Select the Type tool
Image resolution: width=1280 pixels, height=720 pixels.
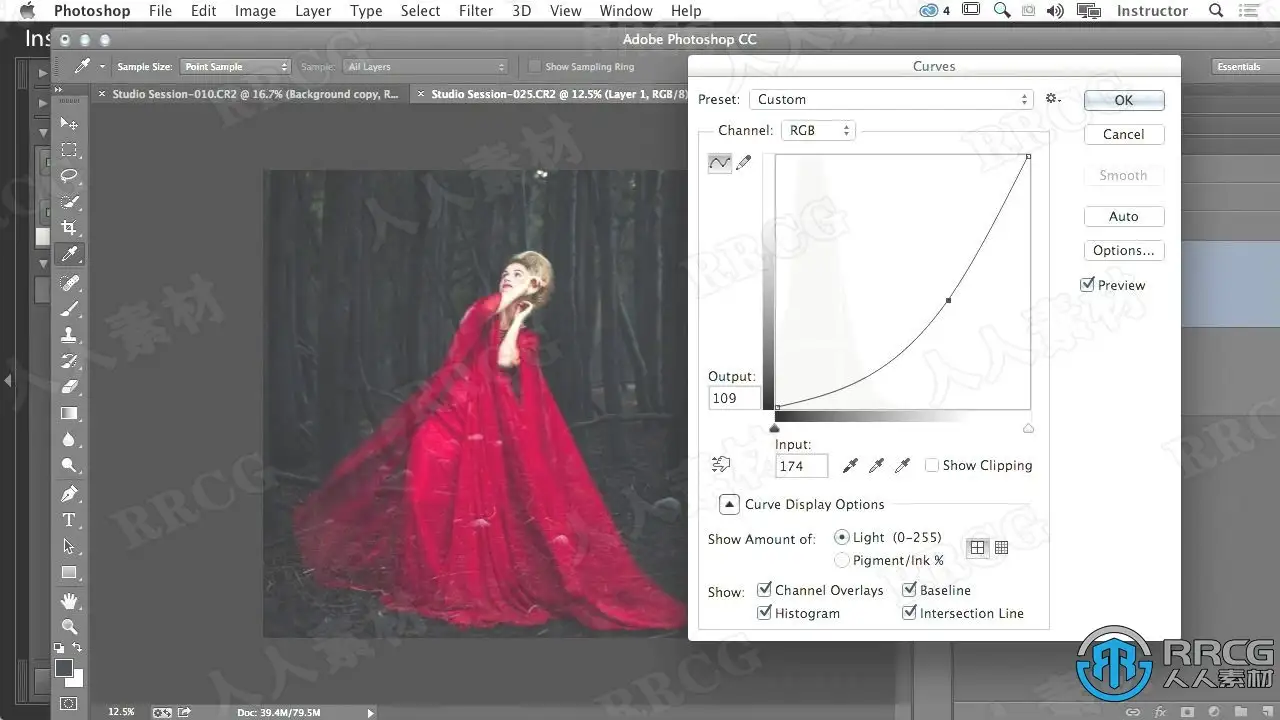(x=69, y=520)
